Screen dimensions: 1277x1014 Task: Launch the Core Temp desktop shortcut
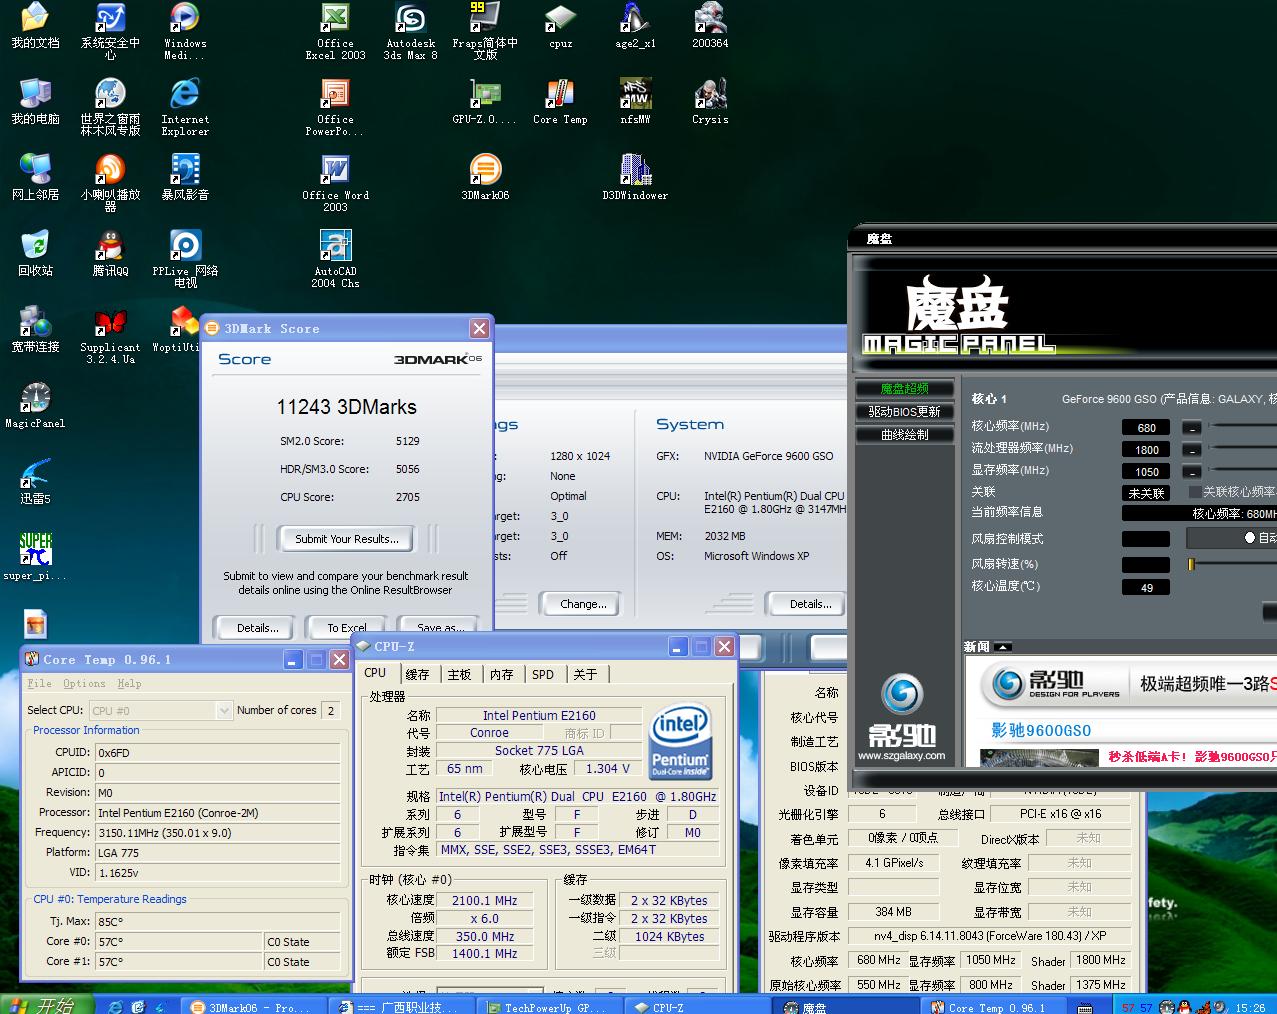560,102
